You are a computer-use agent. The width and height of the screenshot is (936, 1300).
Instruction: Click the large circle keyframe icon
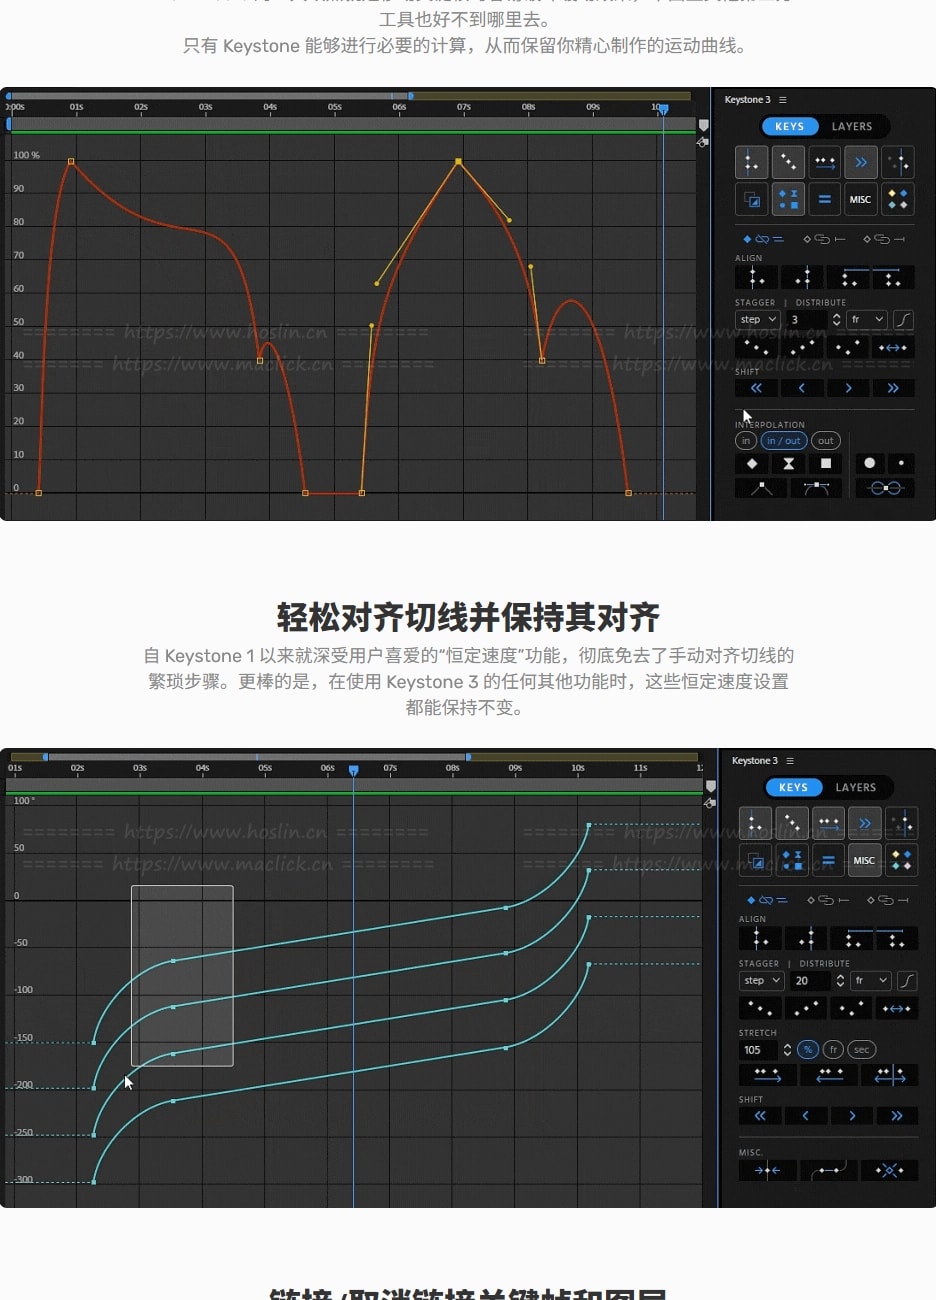pos(869,463)
